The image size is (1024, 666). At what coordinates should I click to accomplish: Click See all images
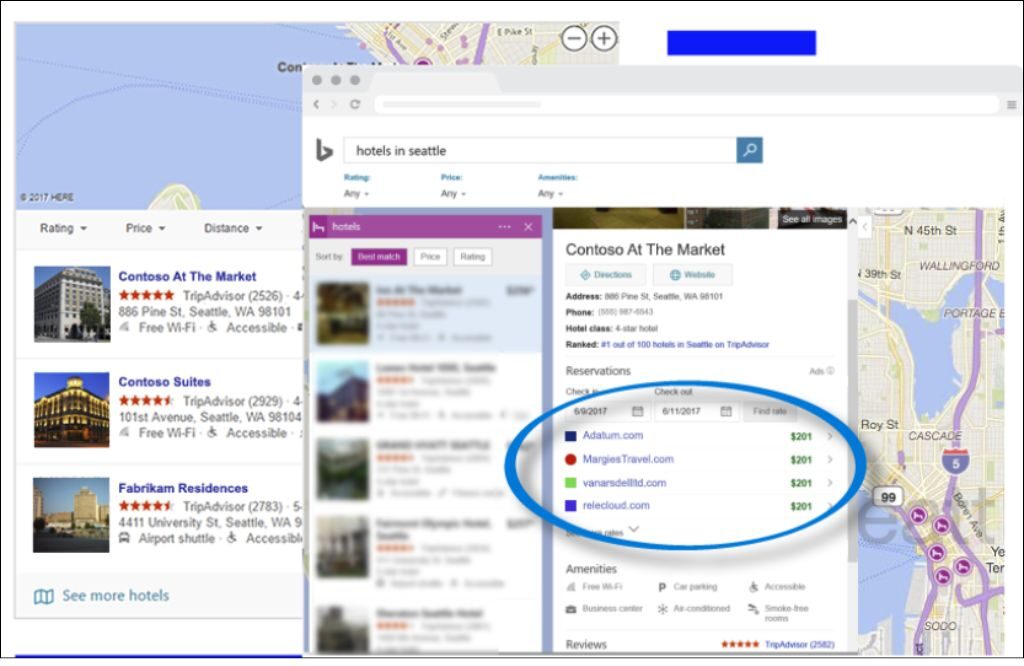point(812,219)
